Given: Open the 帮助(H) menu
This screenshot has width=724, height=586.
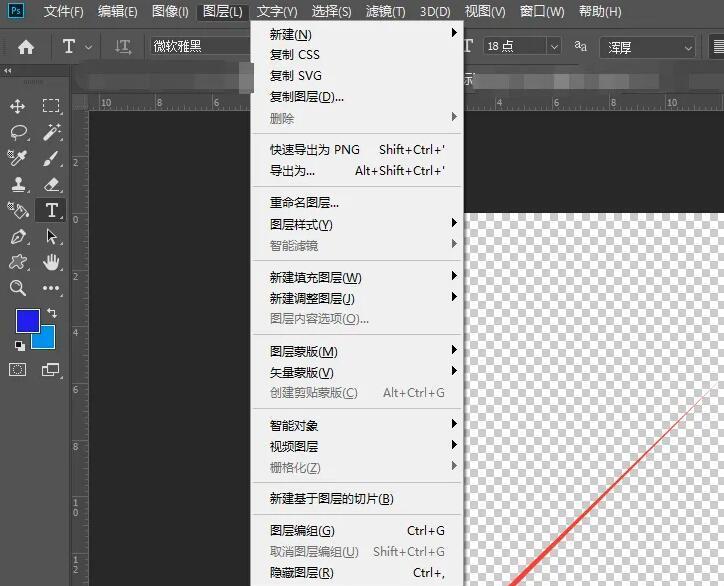Looking at the screenshot, I should (x=600, y=11).
